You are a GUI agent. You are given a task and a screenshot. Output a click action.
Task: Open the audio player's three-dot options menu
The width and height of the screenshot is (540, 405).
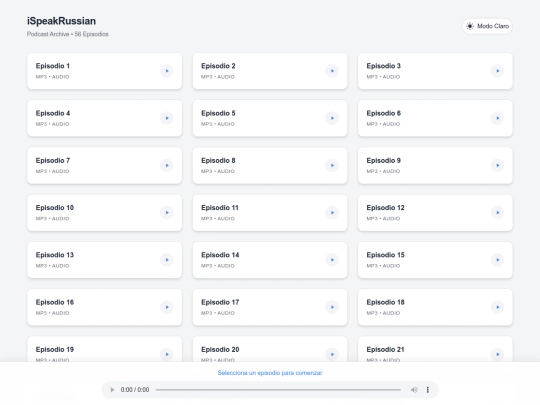[x=428, y=390]
